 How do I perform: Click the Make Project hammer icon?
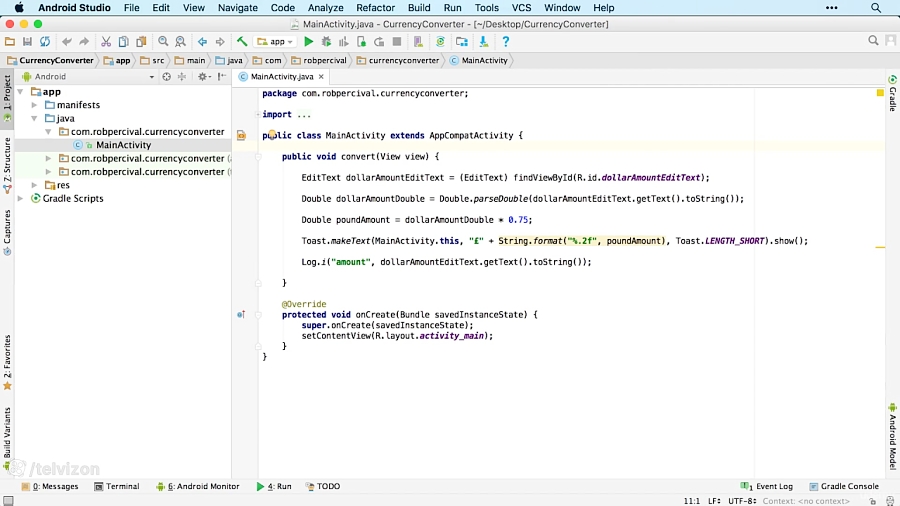pyautogui.click(x=242, y=42)
